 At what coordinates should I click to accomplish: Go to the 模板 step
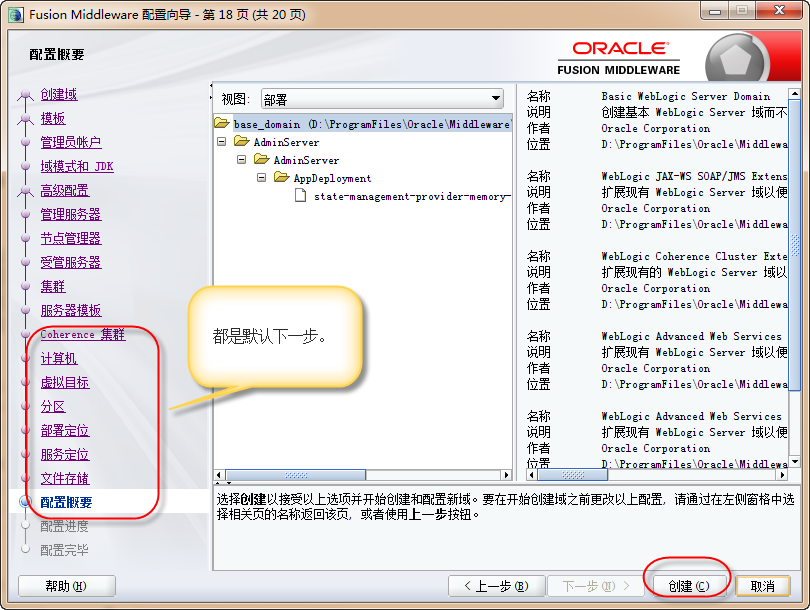point(53,119)
